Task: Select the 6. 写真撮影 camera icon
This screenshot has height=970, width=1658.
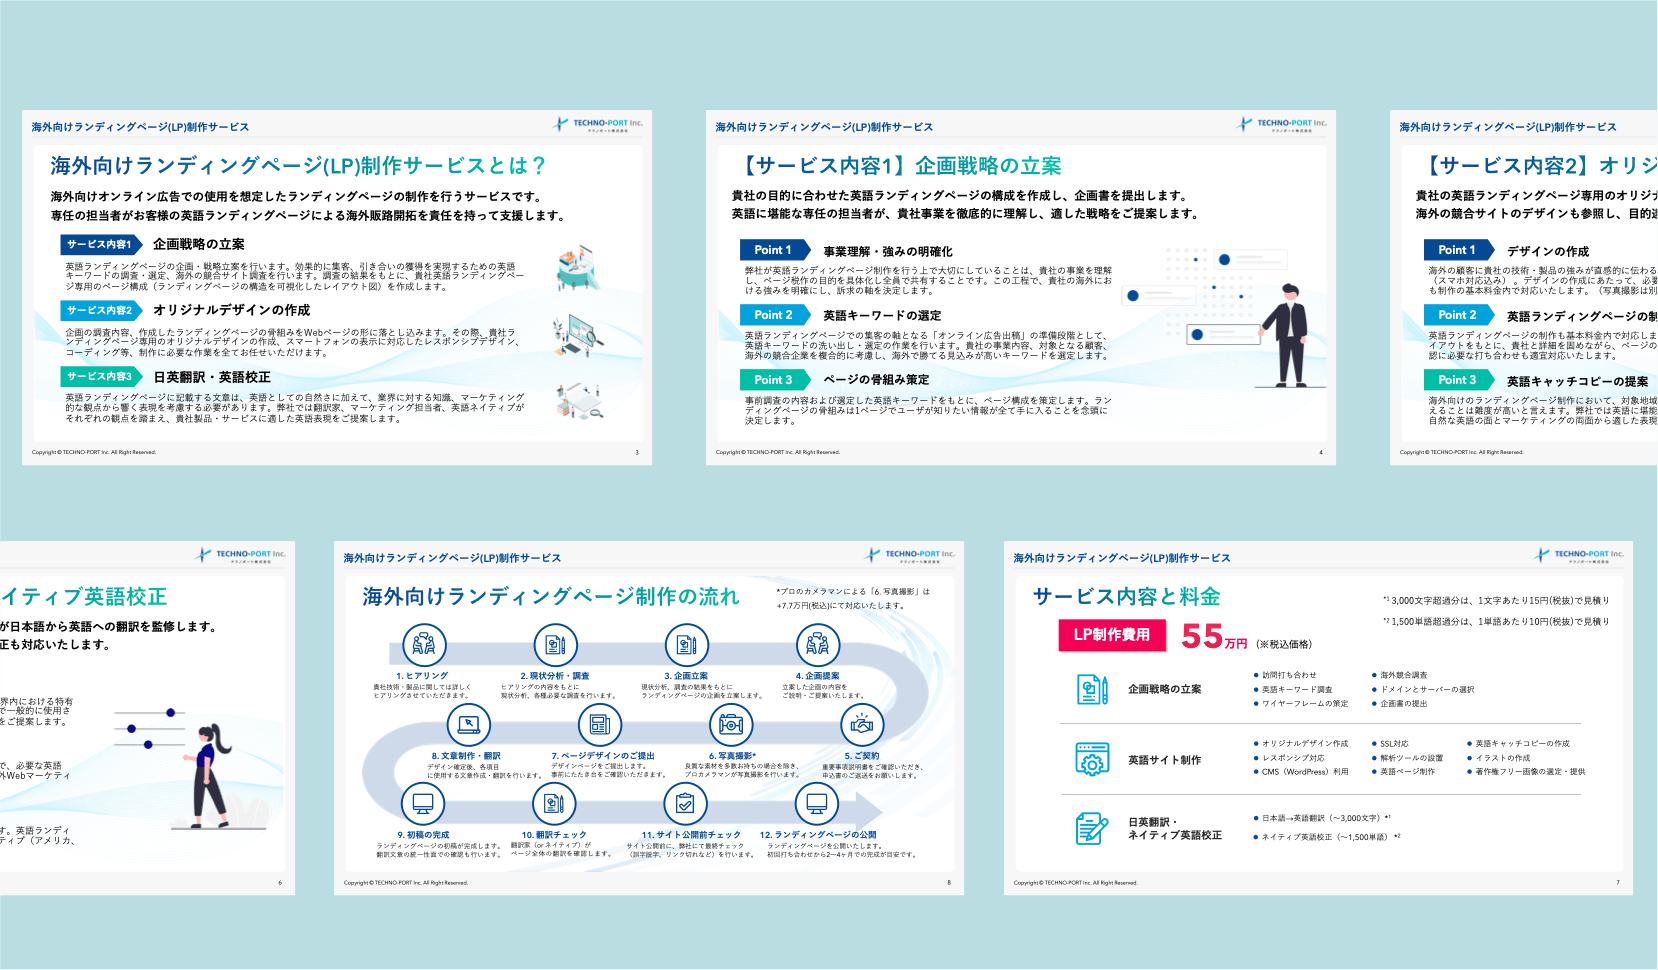Action: tap(731, 724)
